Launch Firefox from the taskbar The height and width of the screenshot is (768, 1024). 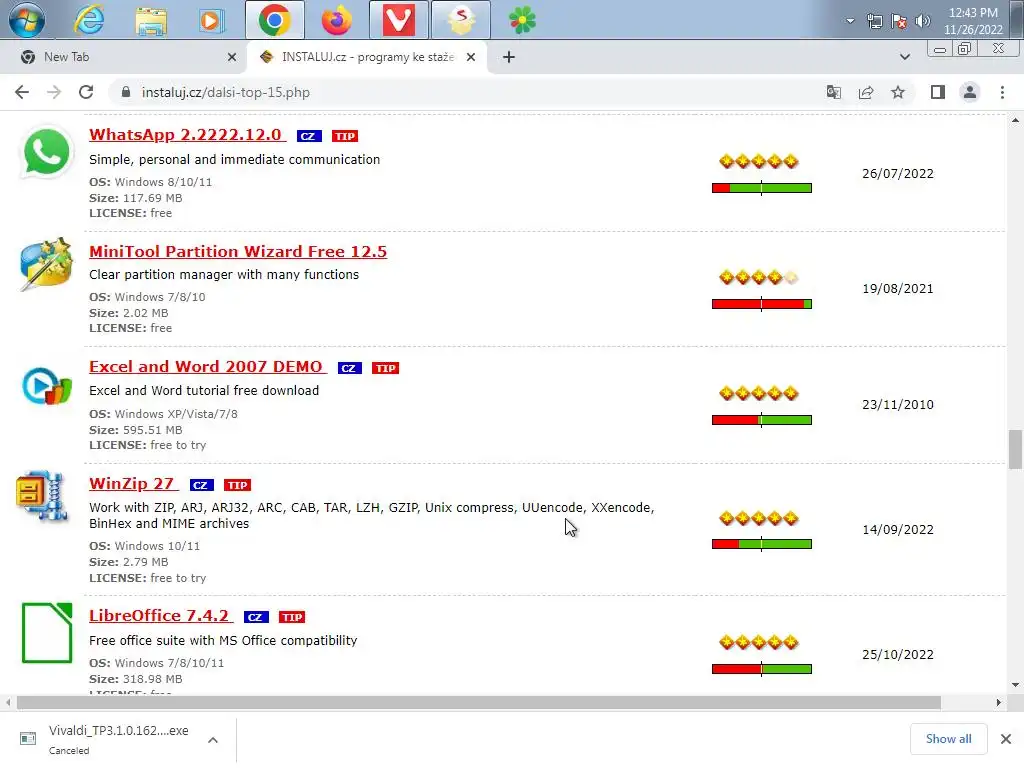[x=336, y=20]
